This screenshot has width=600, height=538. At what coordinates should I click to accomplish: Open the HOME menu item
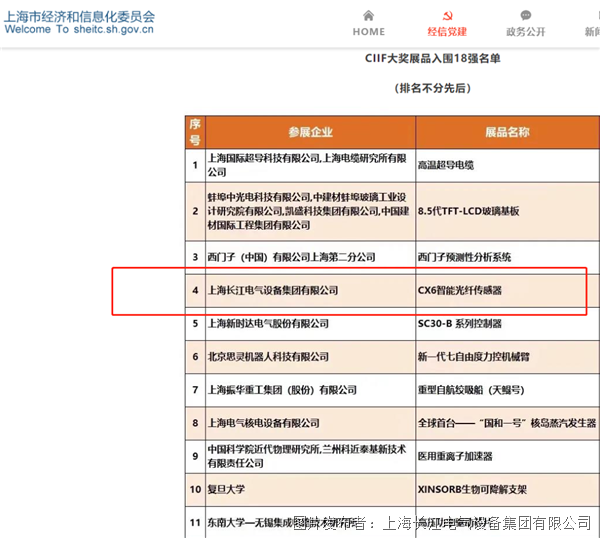[368, 24]
